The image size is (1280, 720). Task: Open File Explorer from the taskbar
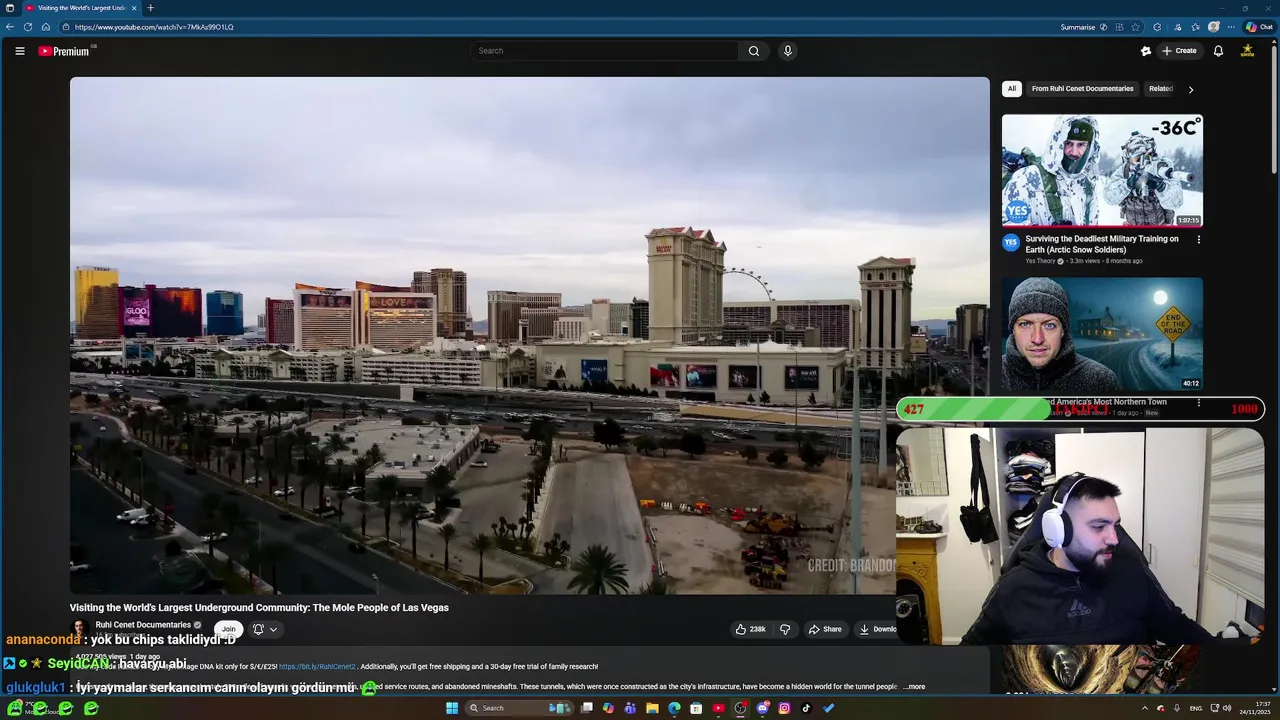[x=652, y=708]
